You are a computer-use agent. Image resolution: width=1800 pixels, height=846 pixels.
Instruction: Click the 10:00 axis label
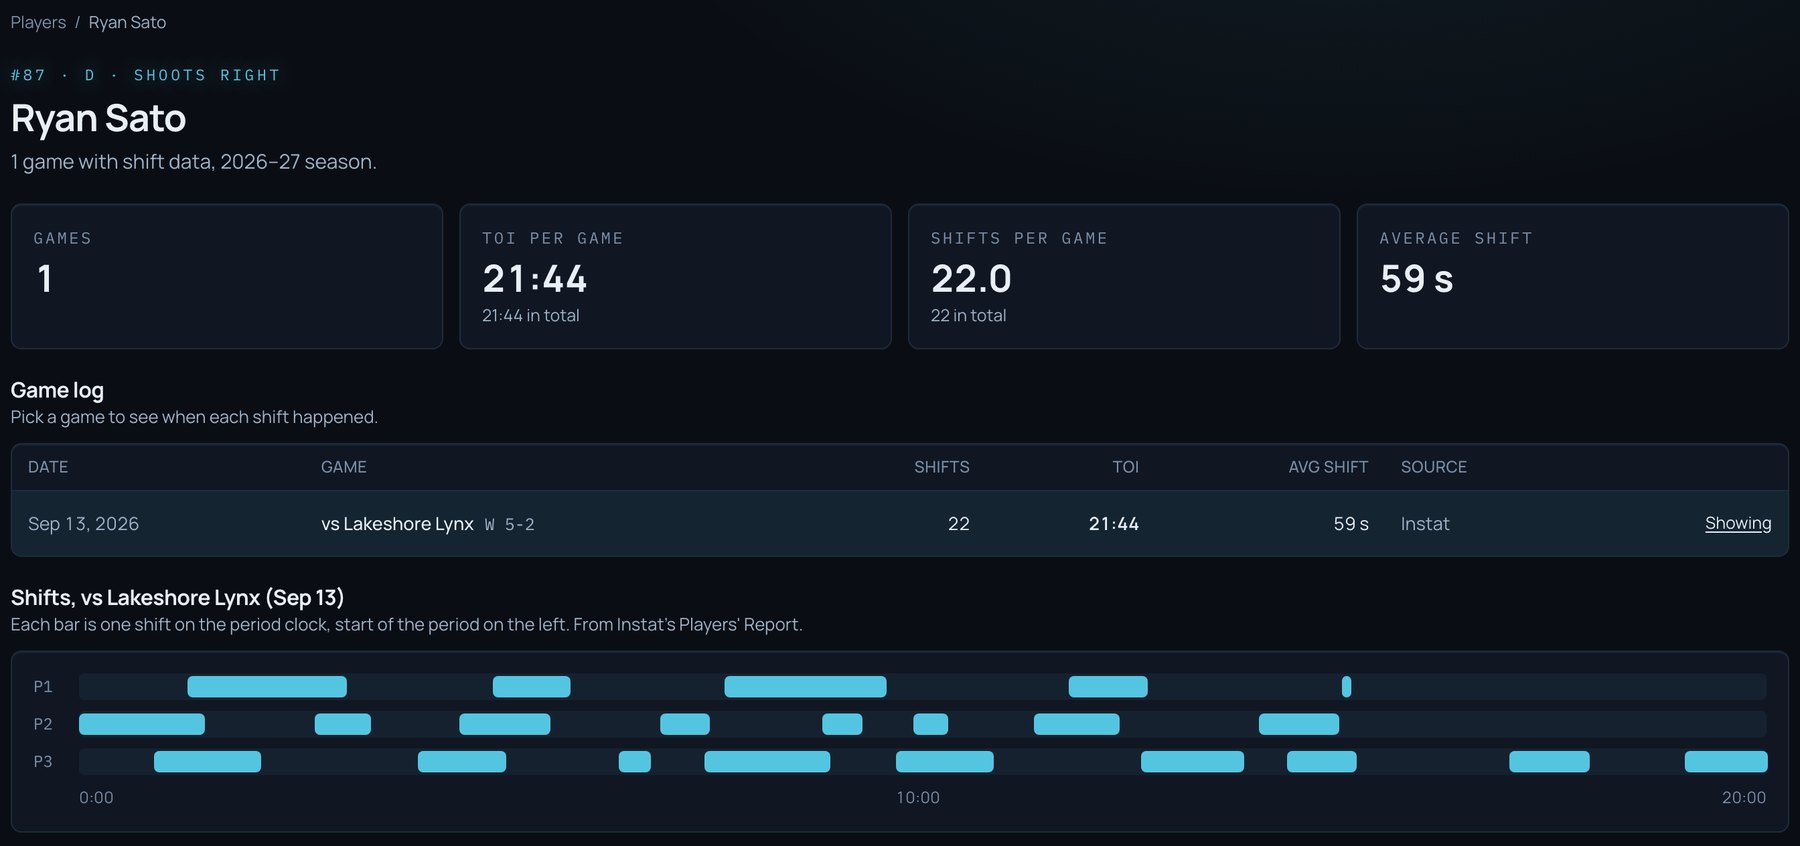(x=918, y=798)
